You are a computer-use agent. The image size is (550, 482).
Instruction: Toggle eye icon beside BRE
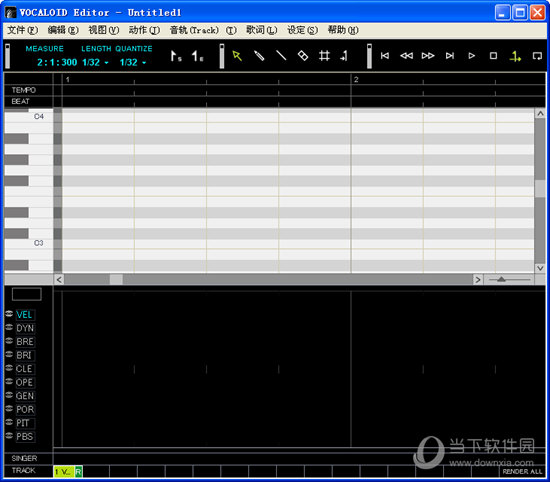coord(9,341)
